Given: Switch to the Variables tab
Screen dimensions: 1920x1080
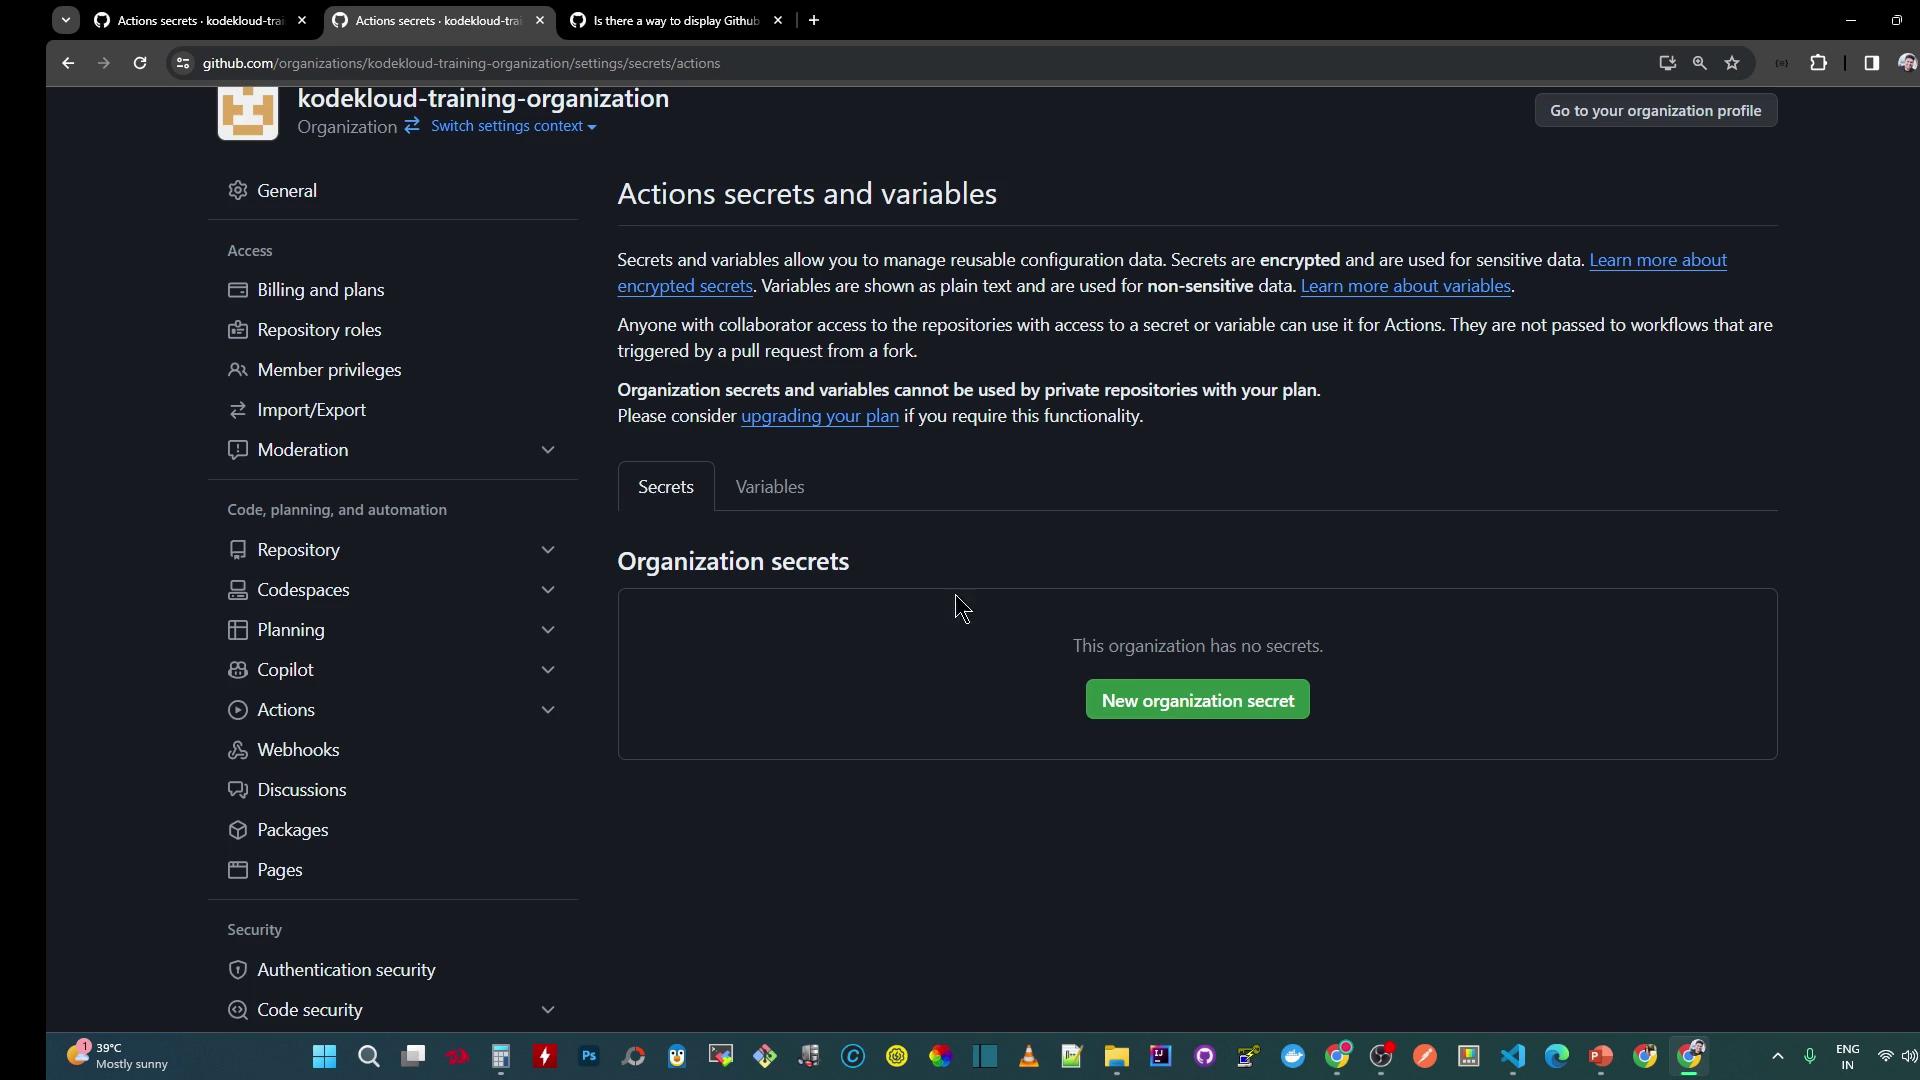Looking at the screenshot, I should [x=769, y=487].
